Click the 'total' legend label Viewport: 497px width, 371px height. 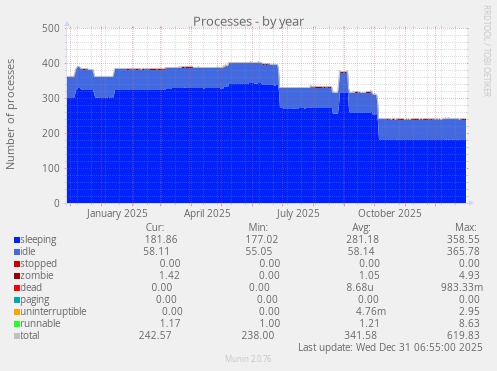(30, 335)
